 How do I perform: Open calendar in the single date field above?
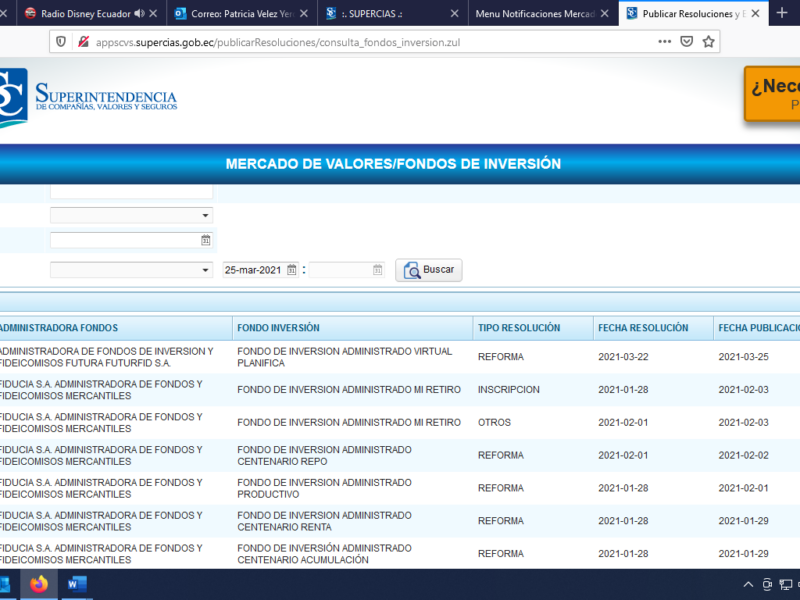[205, 240]
